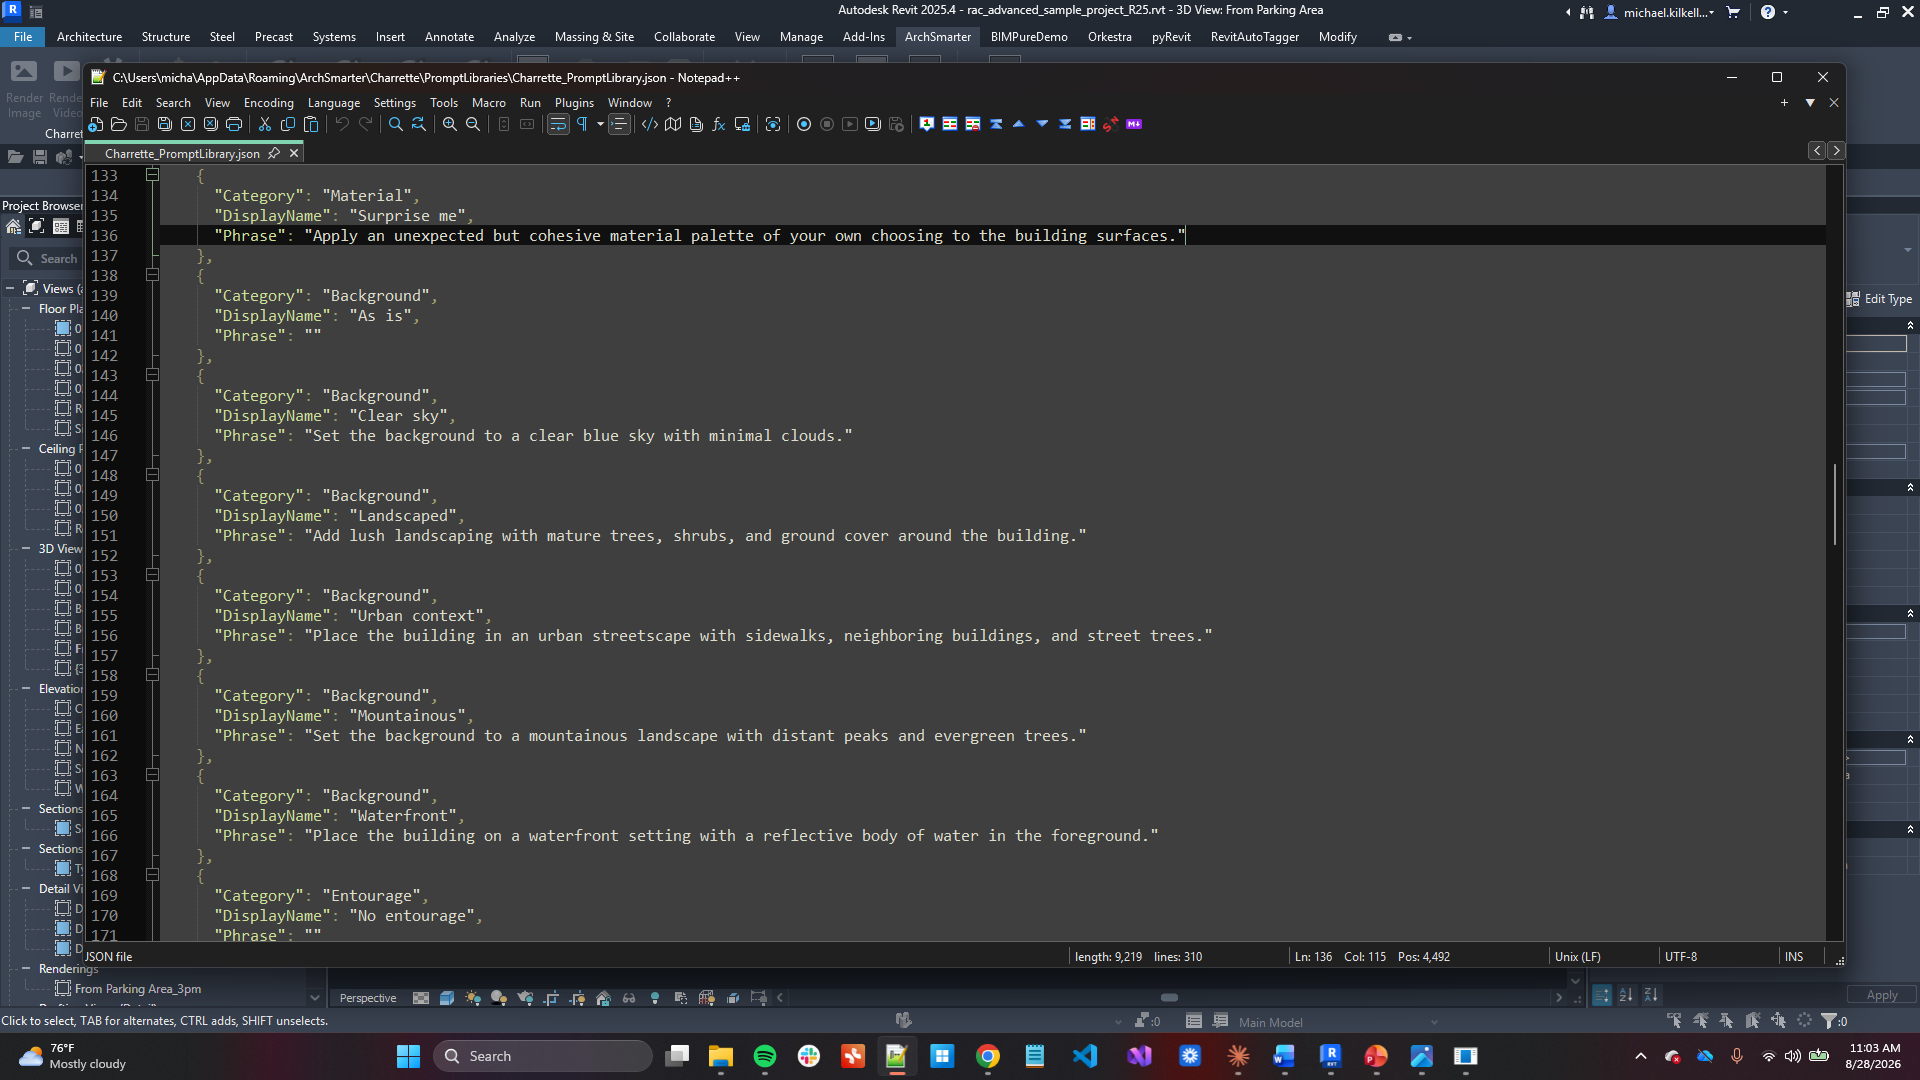Click Edit Type in Revit Properties

point(1880,299)
